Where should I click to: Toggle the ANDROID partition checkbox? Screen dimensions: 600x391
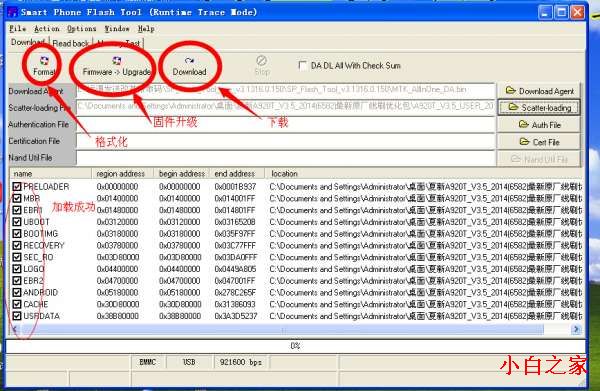point(16,293)
